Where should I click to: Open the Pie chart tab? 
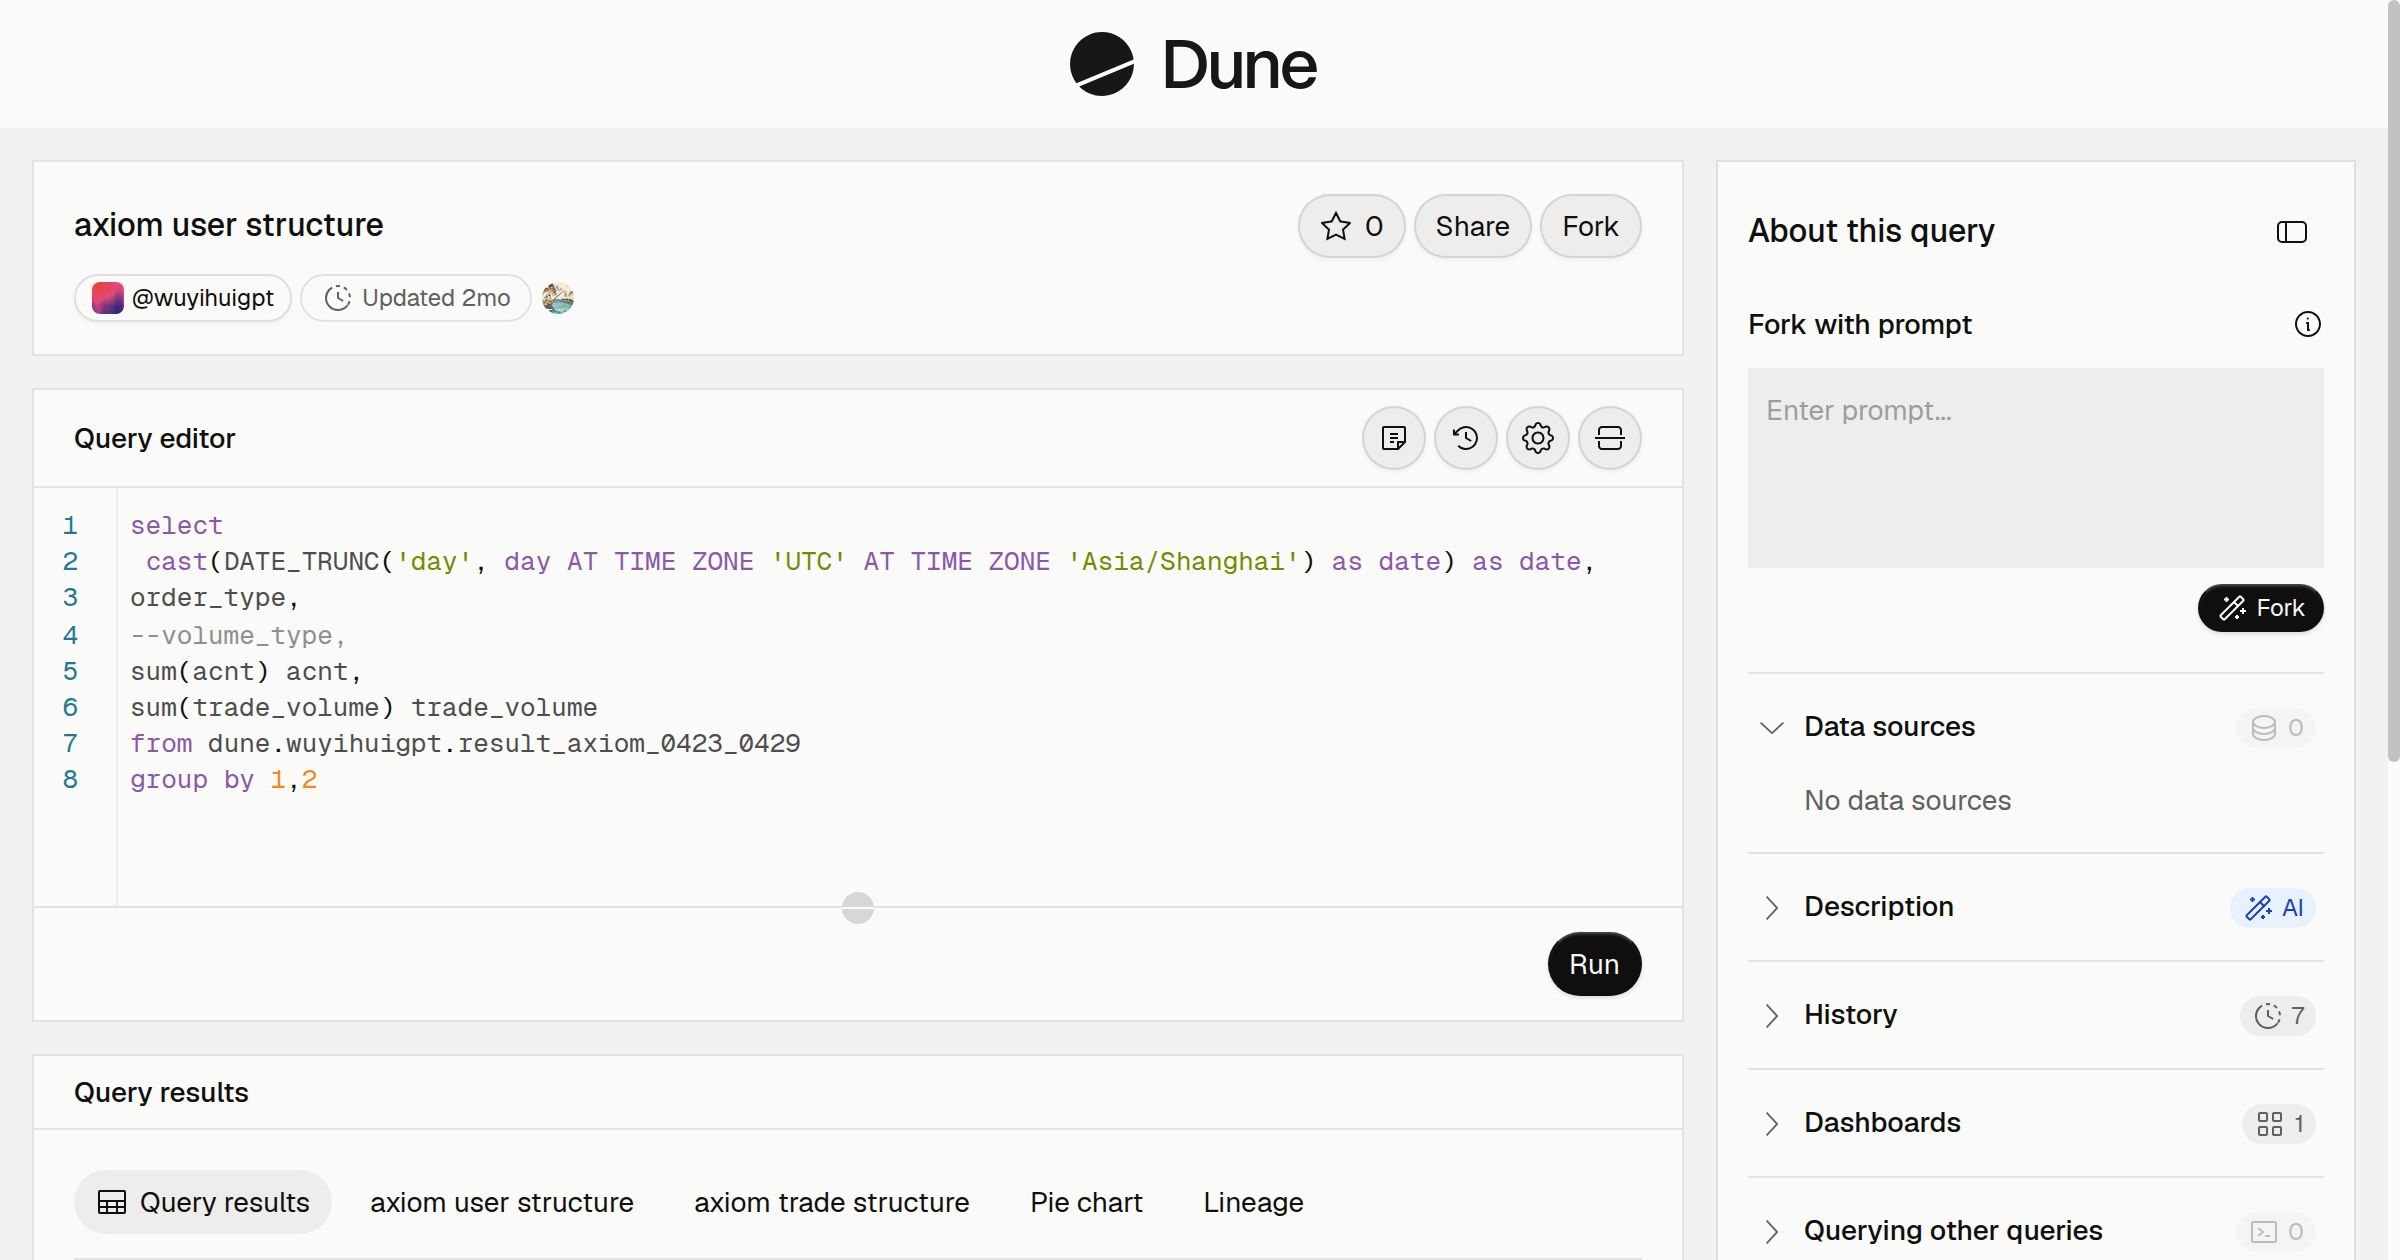point(1086,1202)
